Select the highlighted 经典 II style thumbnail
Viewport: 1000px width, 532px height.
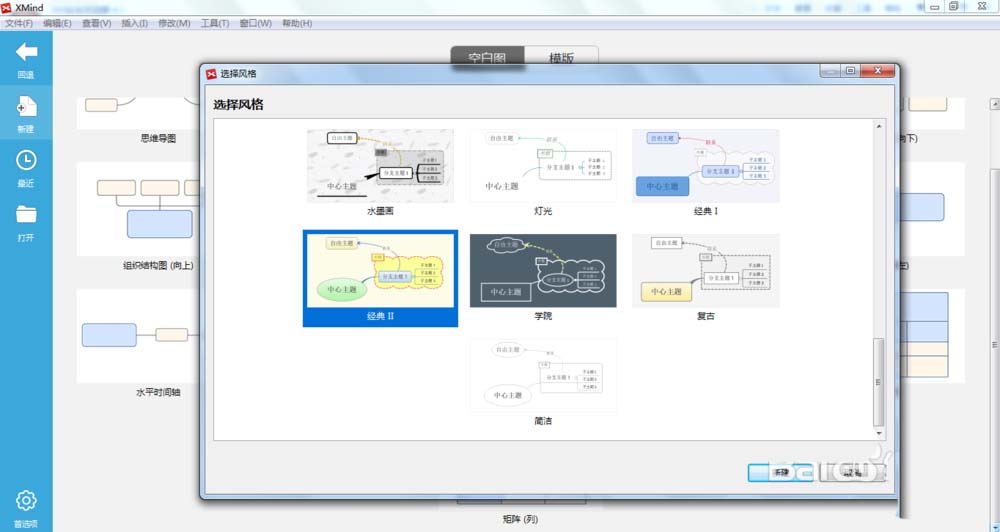(x=380, y=270)
